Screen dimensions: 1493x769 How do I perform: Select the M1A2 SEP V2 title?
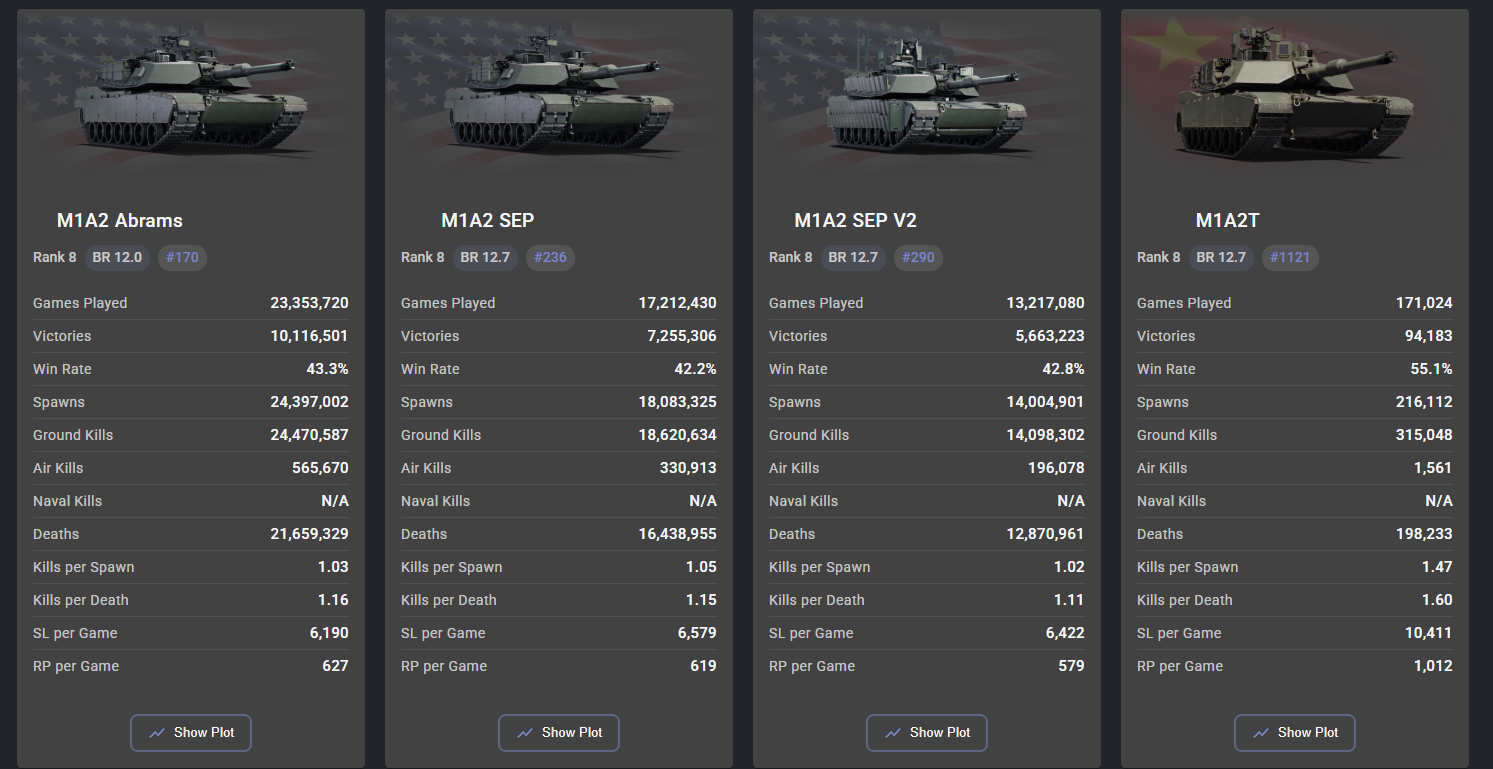tap(855, 221)
